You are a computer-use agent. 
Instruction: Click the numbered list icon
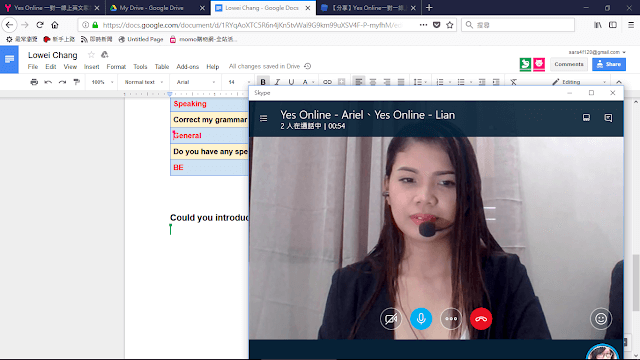(x=440, y=82)
